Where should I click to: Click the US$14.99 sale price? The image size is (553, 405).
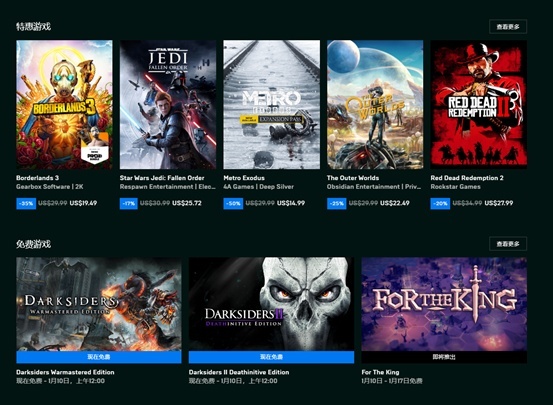[x=291, y=203]
